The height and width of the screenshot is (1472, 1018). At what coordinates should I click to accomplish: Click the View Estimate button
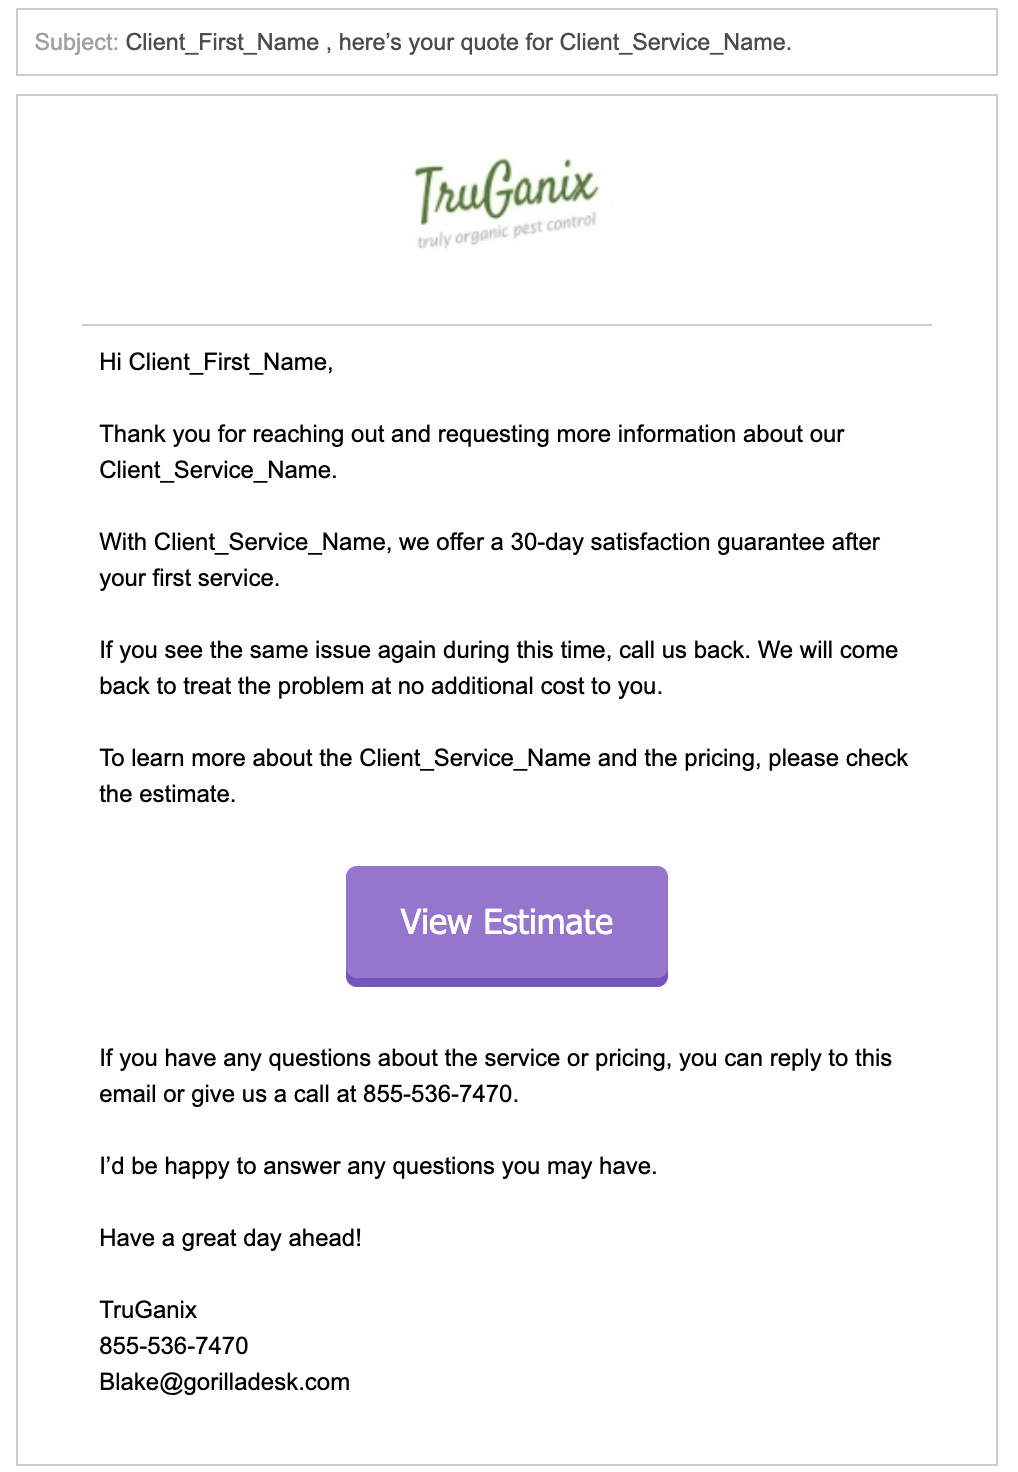click(507, 926)
